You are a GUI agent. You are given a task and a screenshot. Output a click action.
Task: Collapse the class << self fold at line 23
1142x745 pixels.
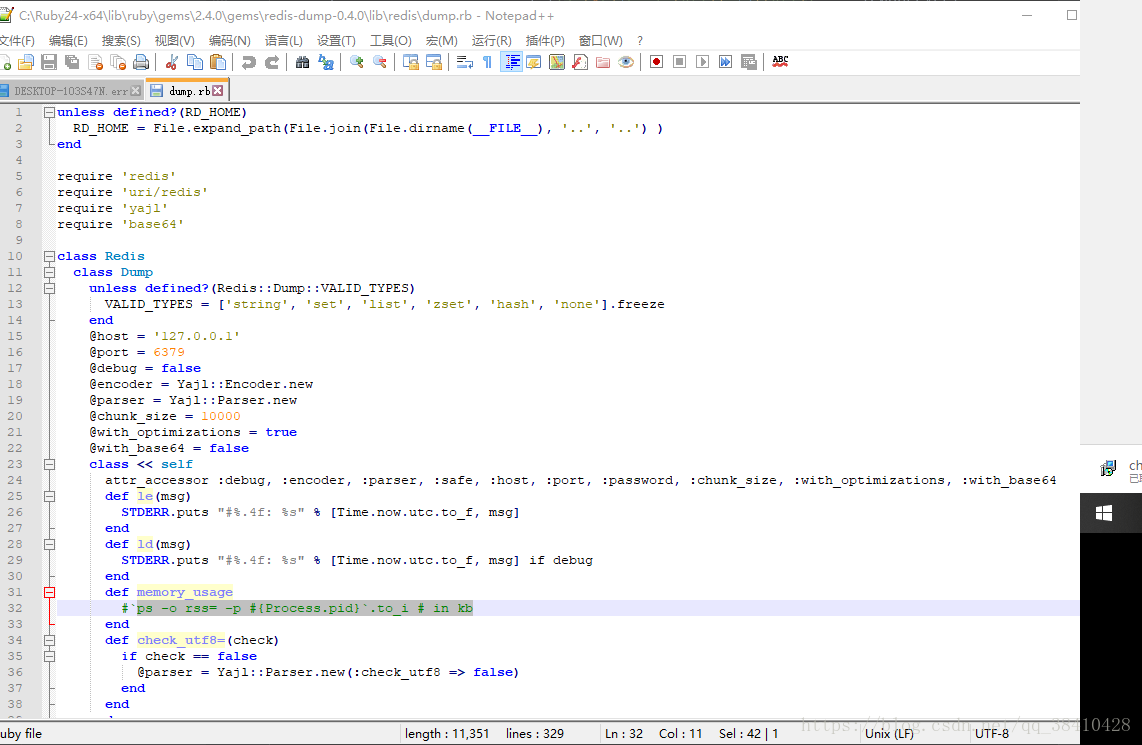tap(50, 465)
